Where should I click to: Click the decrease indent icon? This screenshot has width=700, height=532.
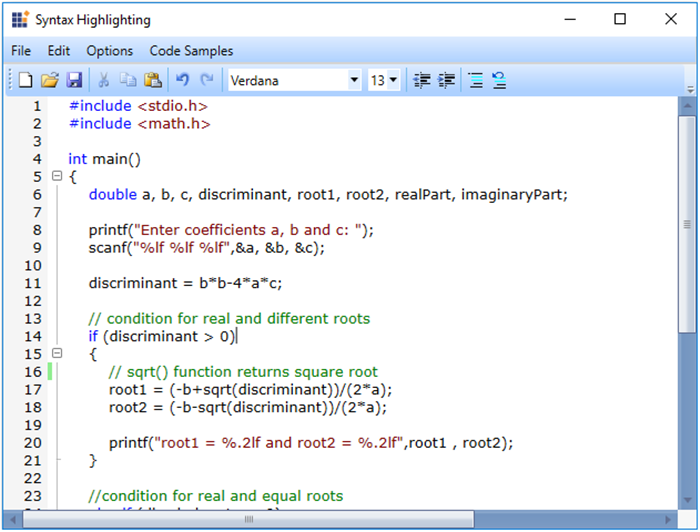pos(422,80)
